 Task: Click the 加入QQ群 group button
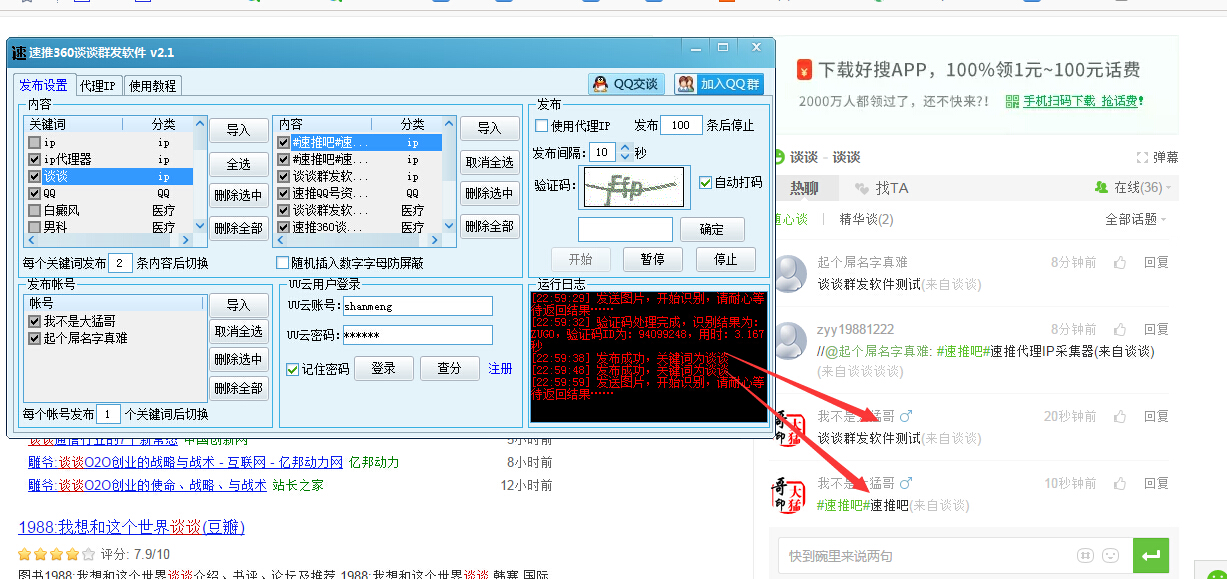tap(718, 84)
